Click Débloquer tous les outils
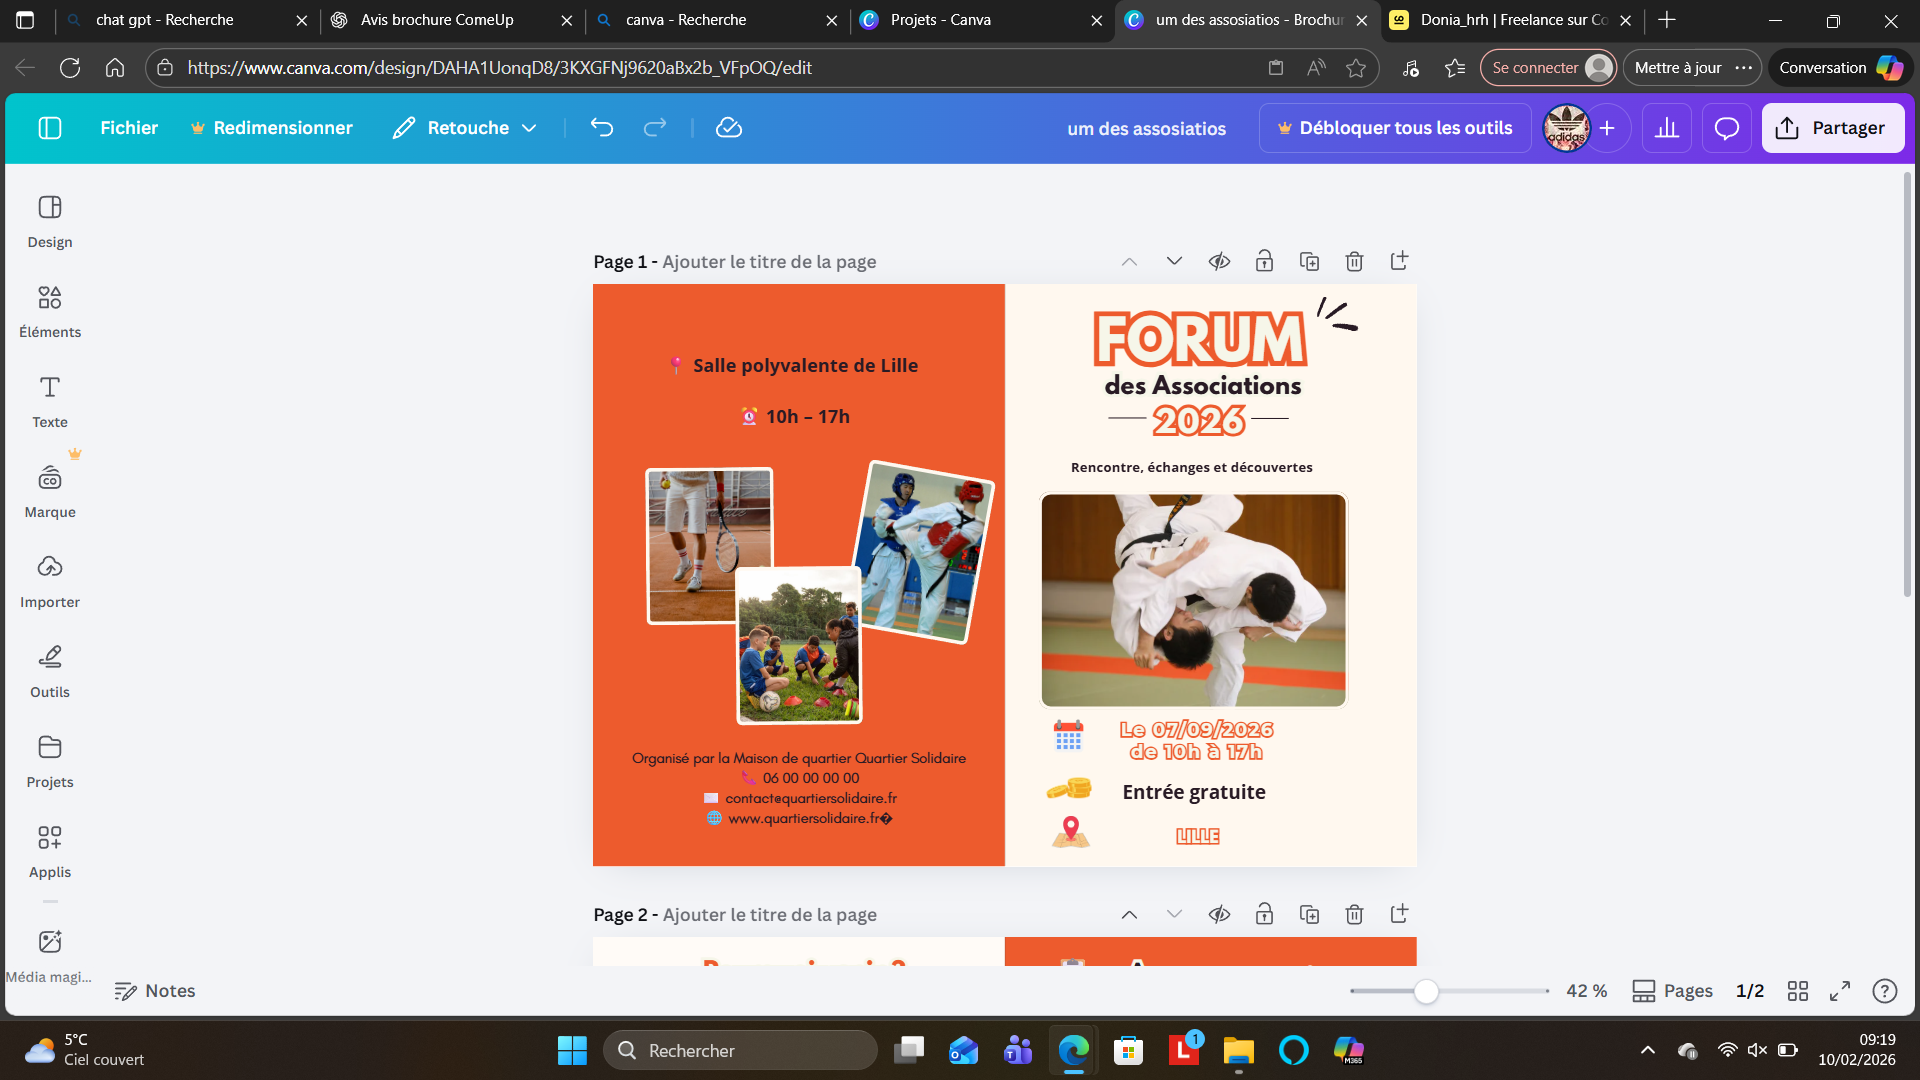 click(x=1394, y=128)
